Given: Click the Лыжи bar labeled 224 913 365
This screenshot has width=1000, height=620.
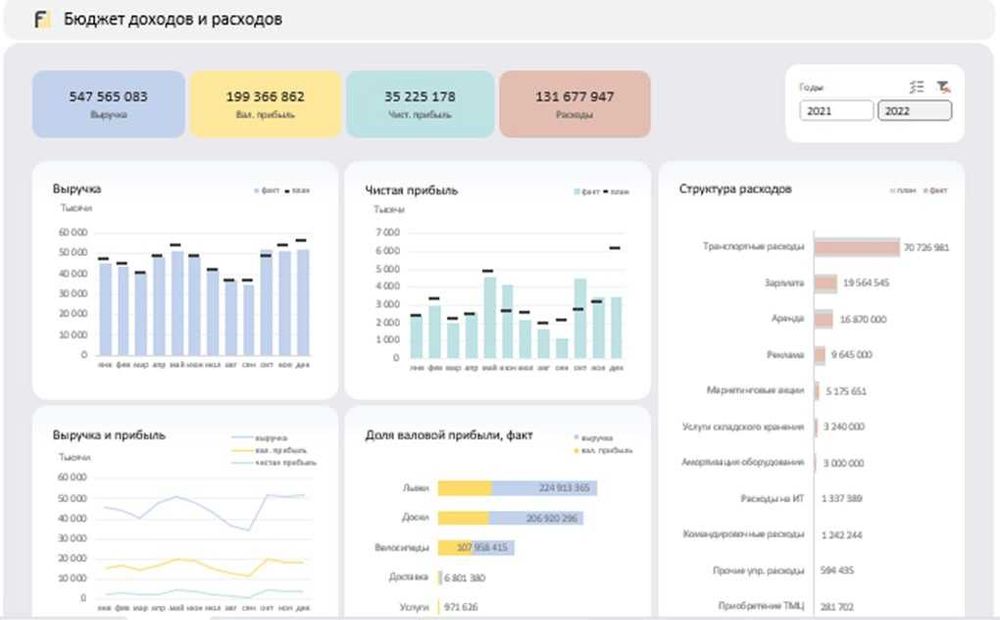Looking at the screenshot, I should click(517, 488).
